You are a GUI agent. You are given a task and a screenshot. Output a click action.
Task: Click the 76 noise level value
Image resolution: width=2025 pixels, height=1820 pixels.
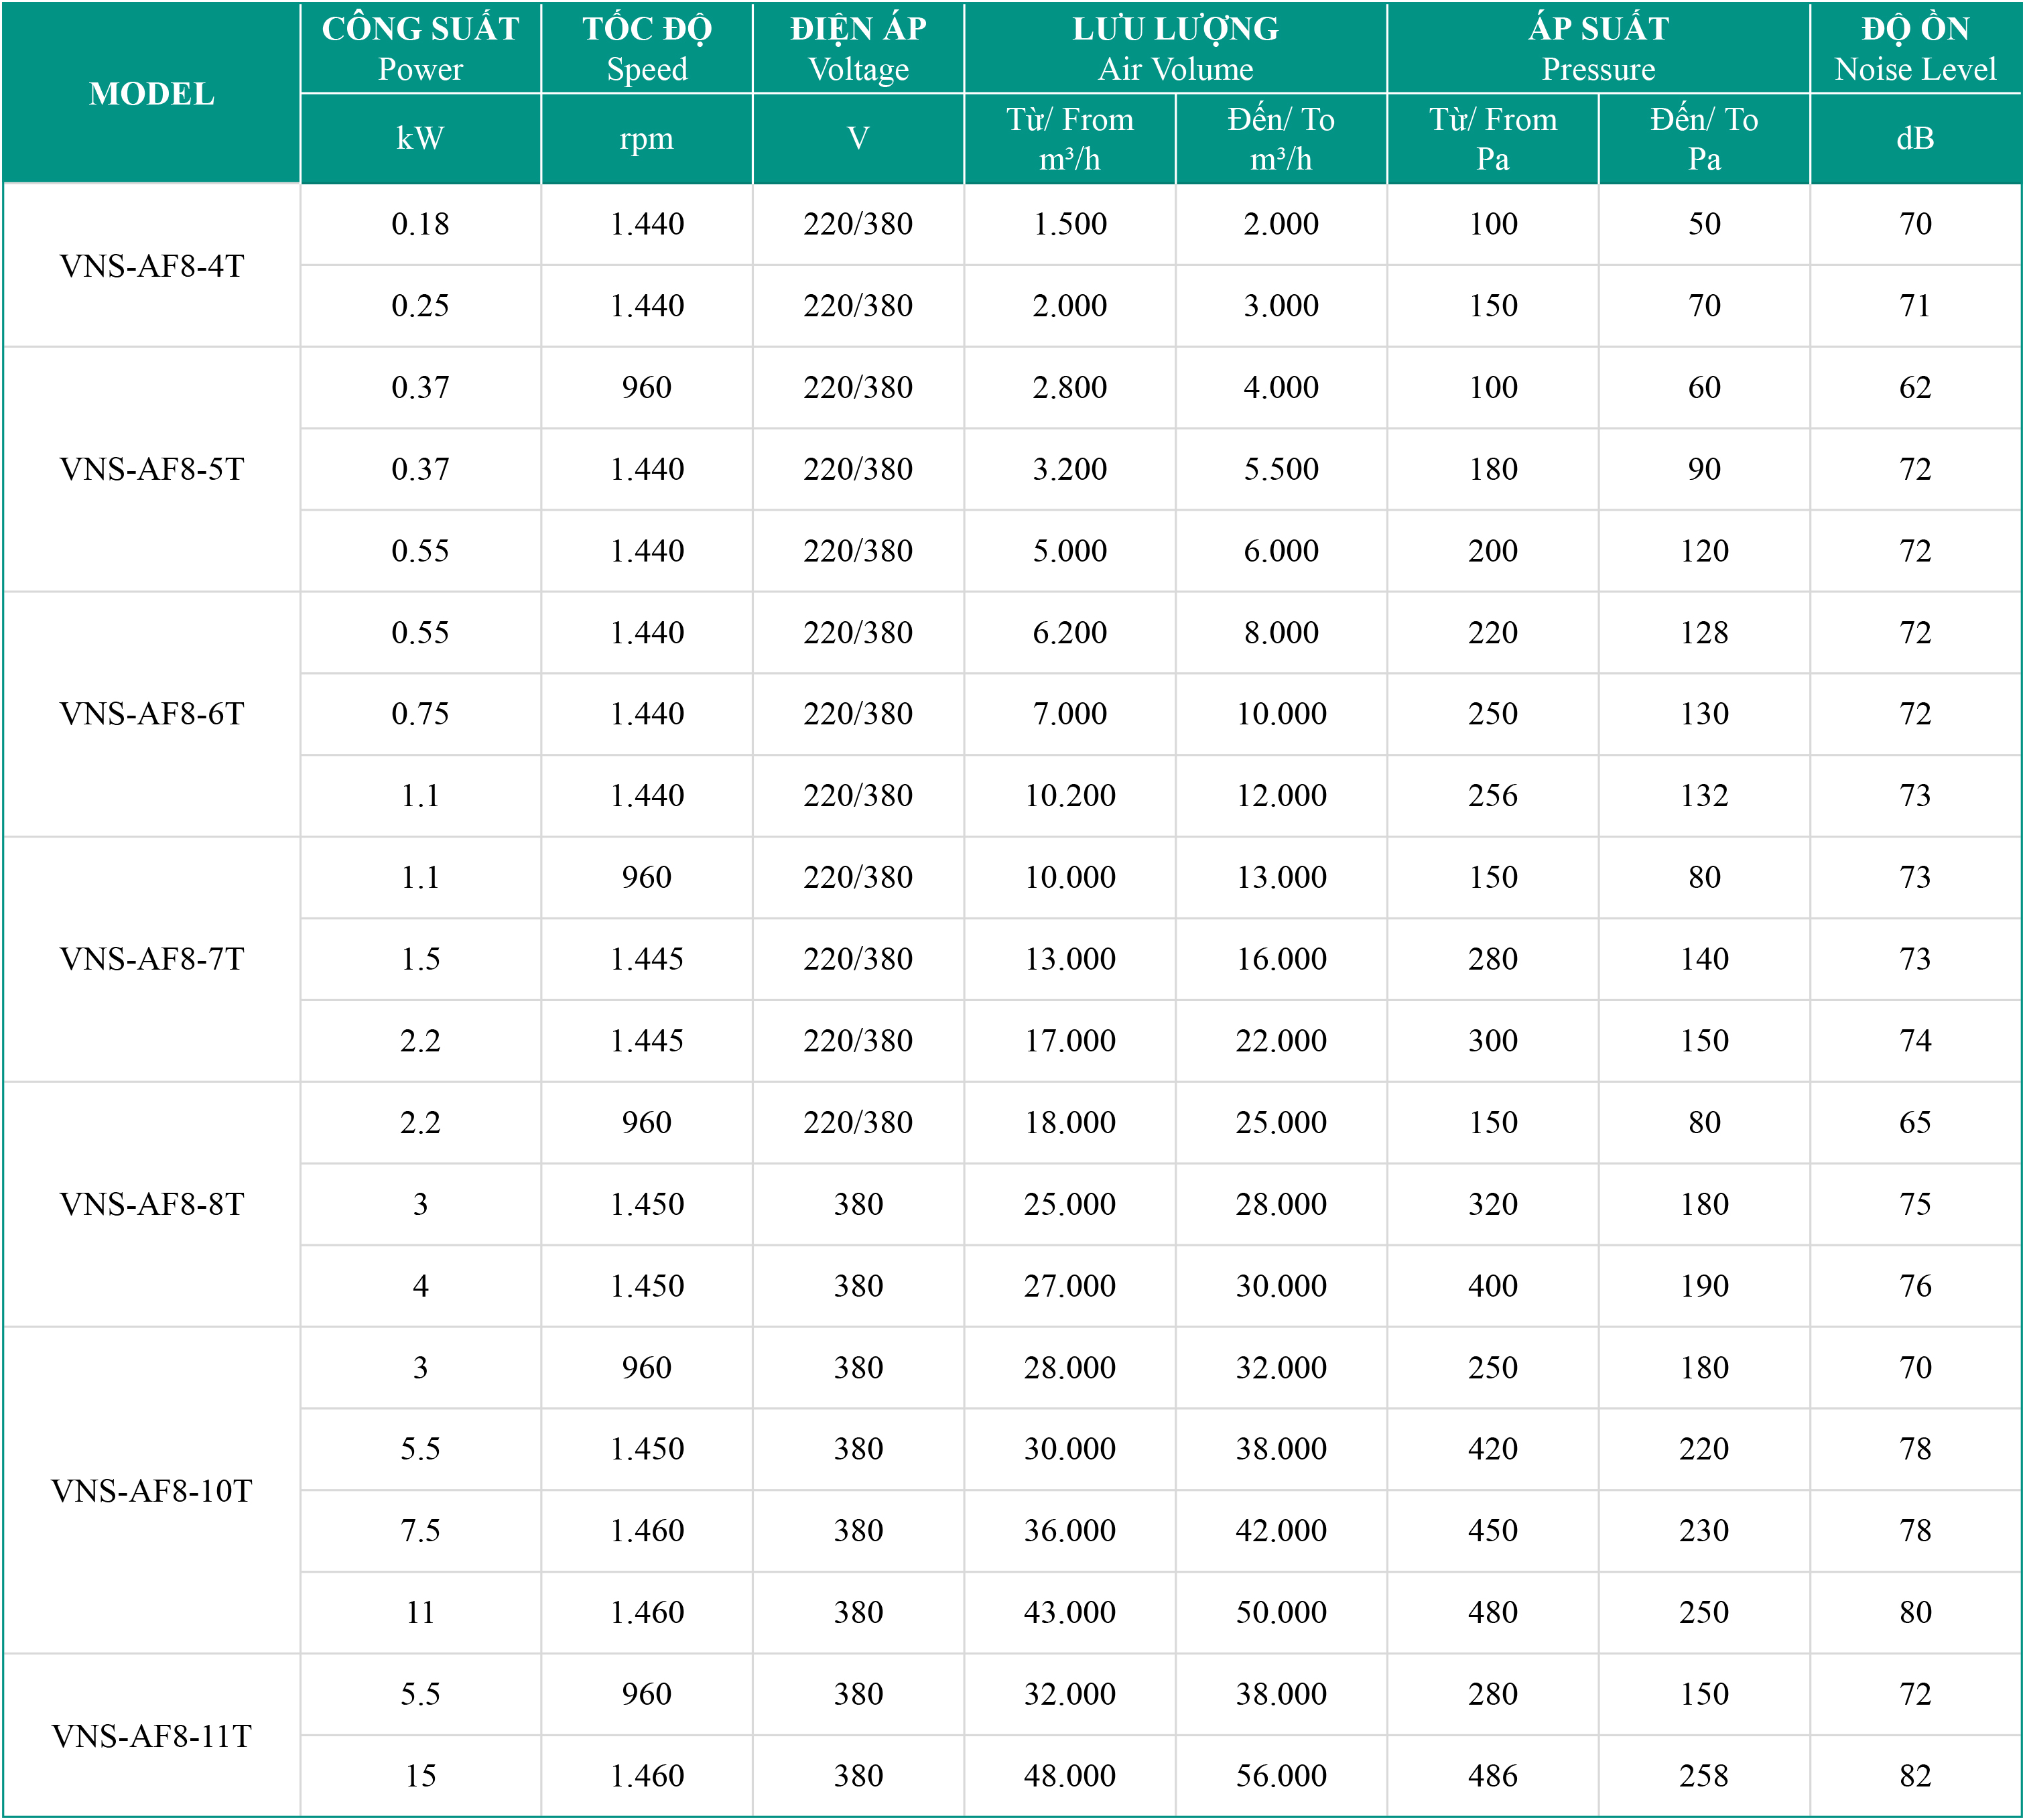click(x=1915, y=1286)
